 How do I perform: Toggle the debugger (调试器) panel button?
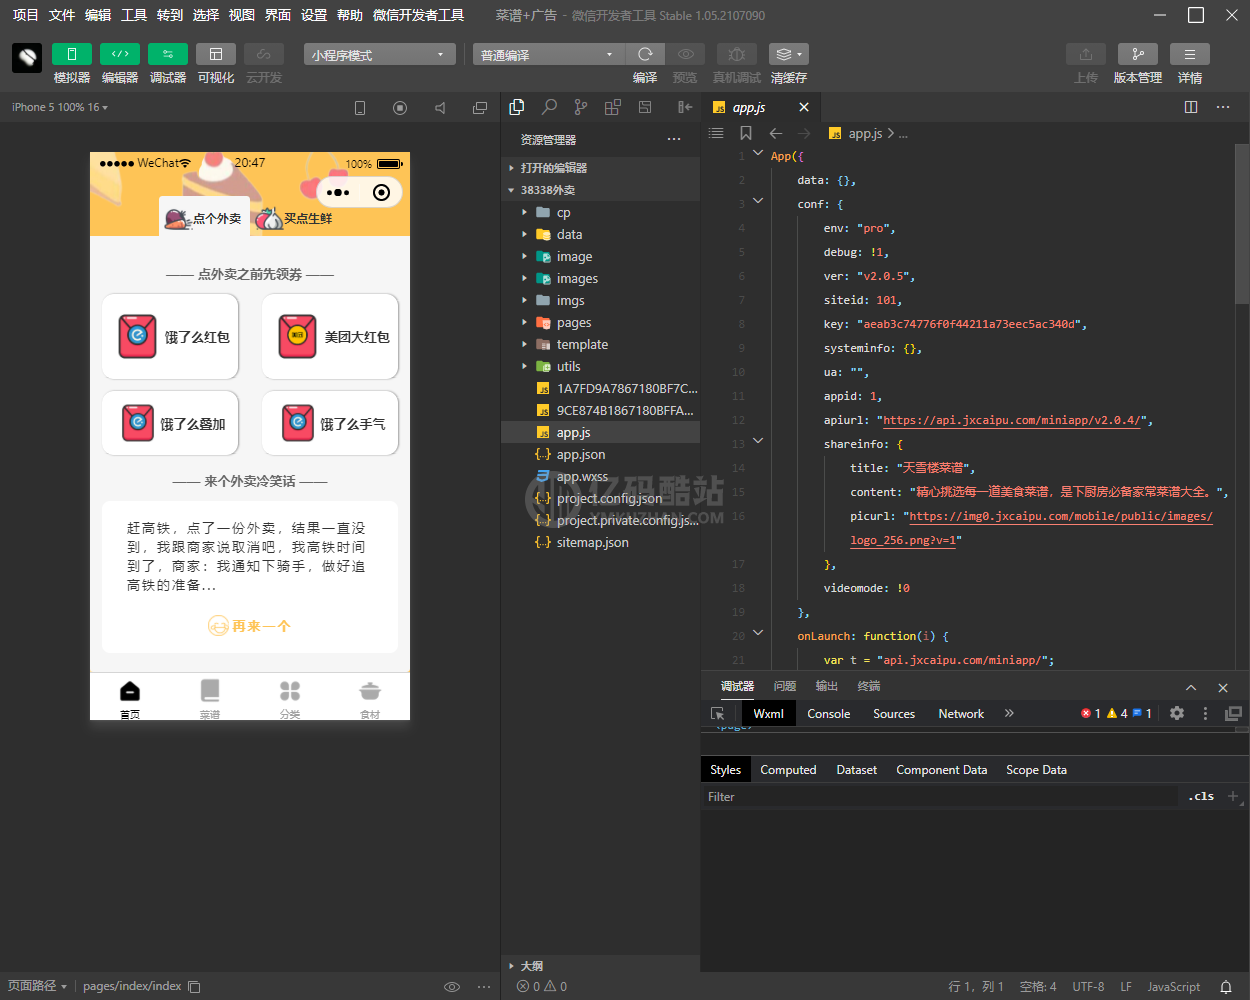click(x=168, y=54)
